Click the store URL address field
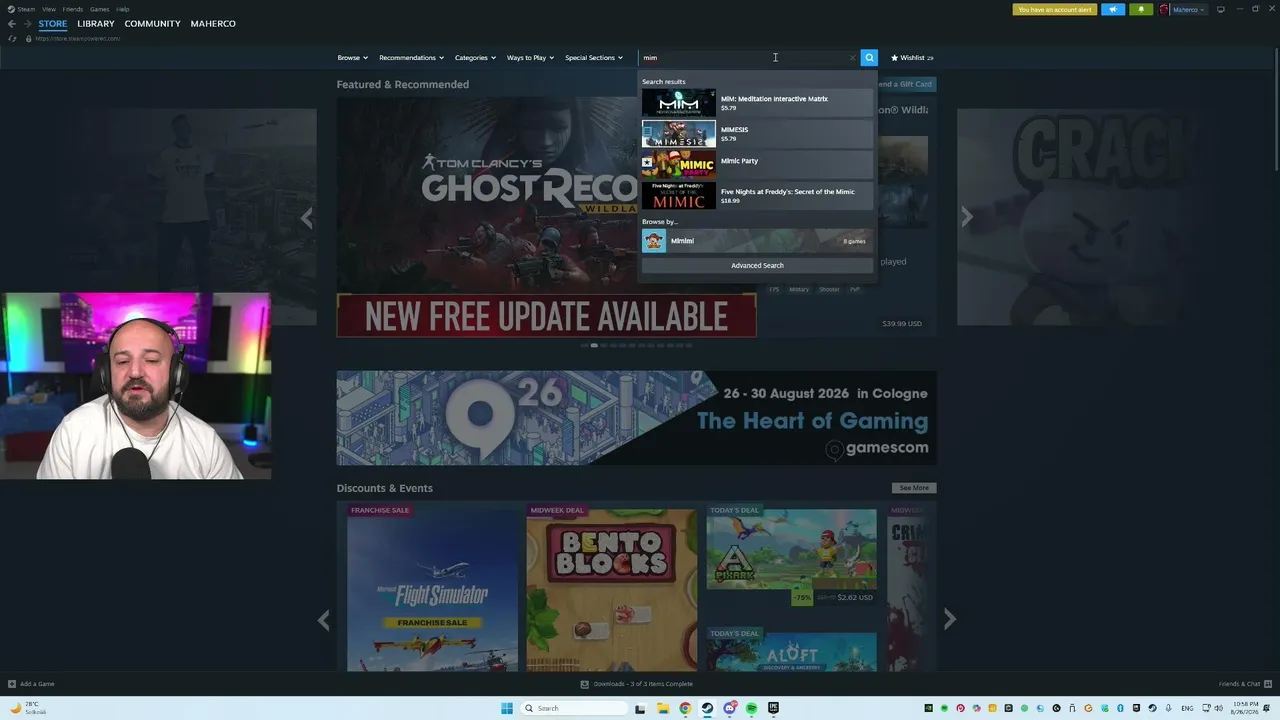The width and height of the screenshot is (1280, 720). [78, 39]
